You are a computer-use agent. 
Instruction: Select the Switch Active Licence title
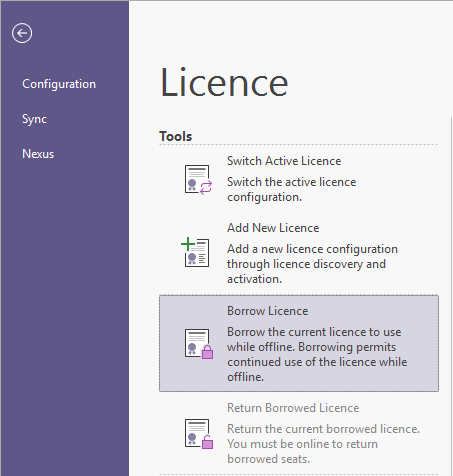click(x=284, y=161)
